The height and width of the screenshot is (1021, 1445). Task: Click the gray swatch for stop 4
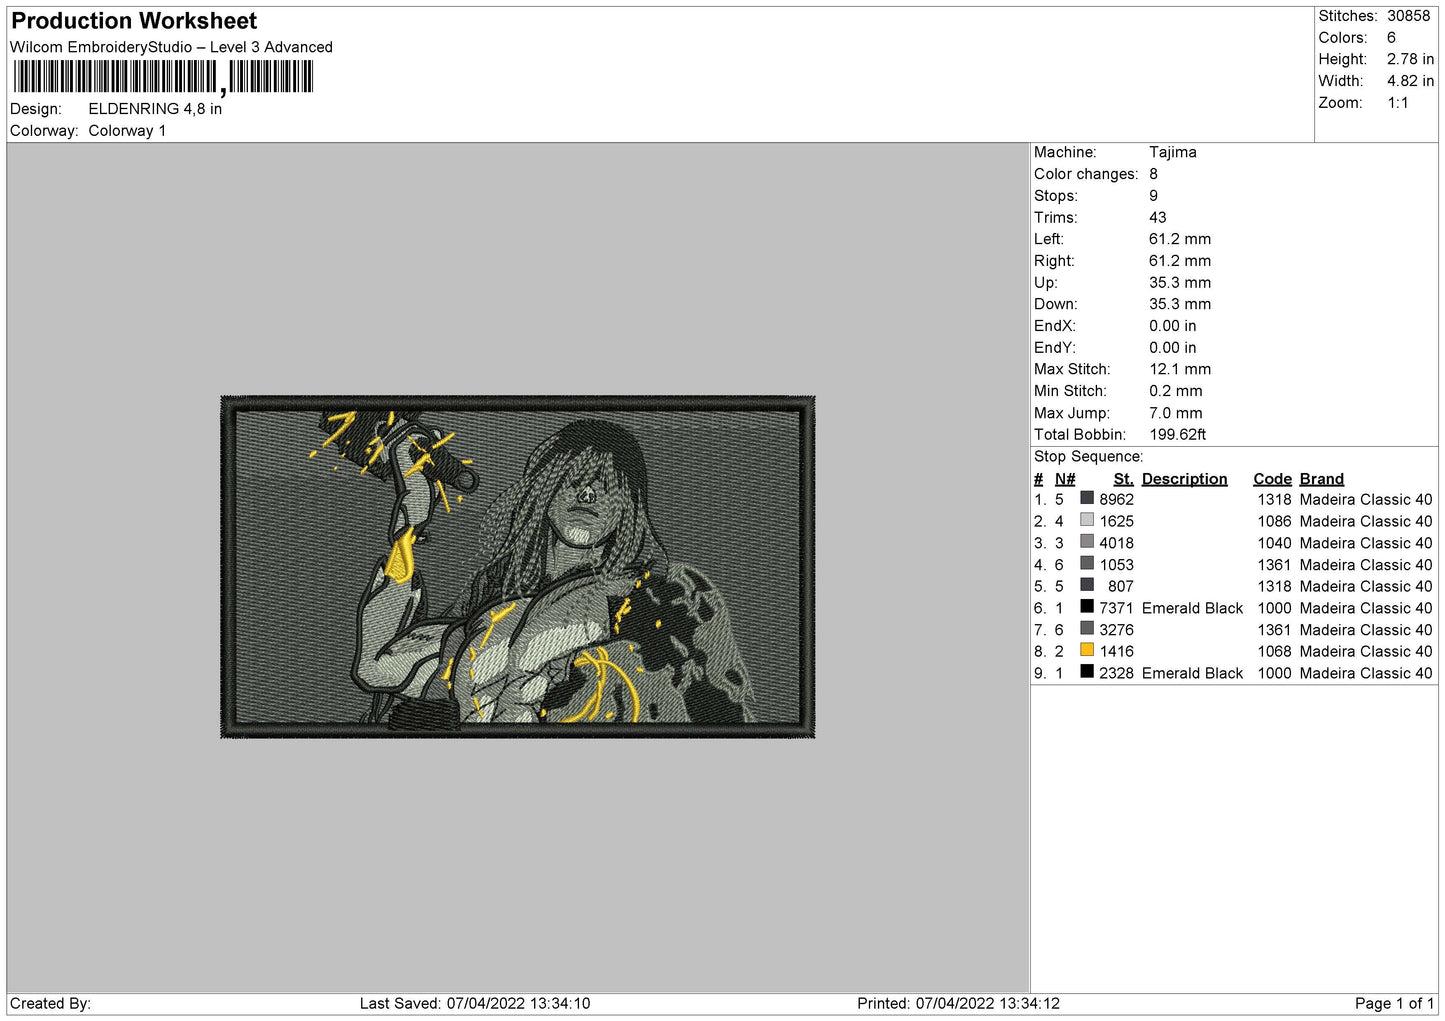(1087, 563)
